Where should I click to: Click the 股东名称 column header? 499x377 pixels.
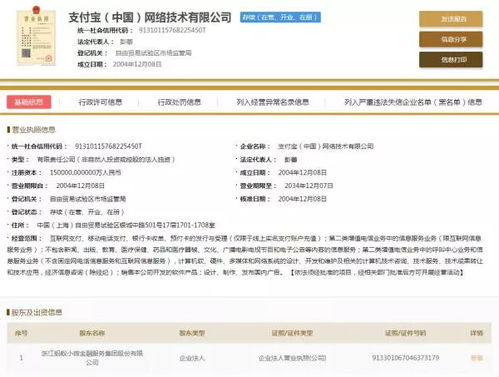click(92, 333)
